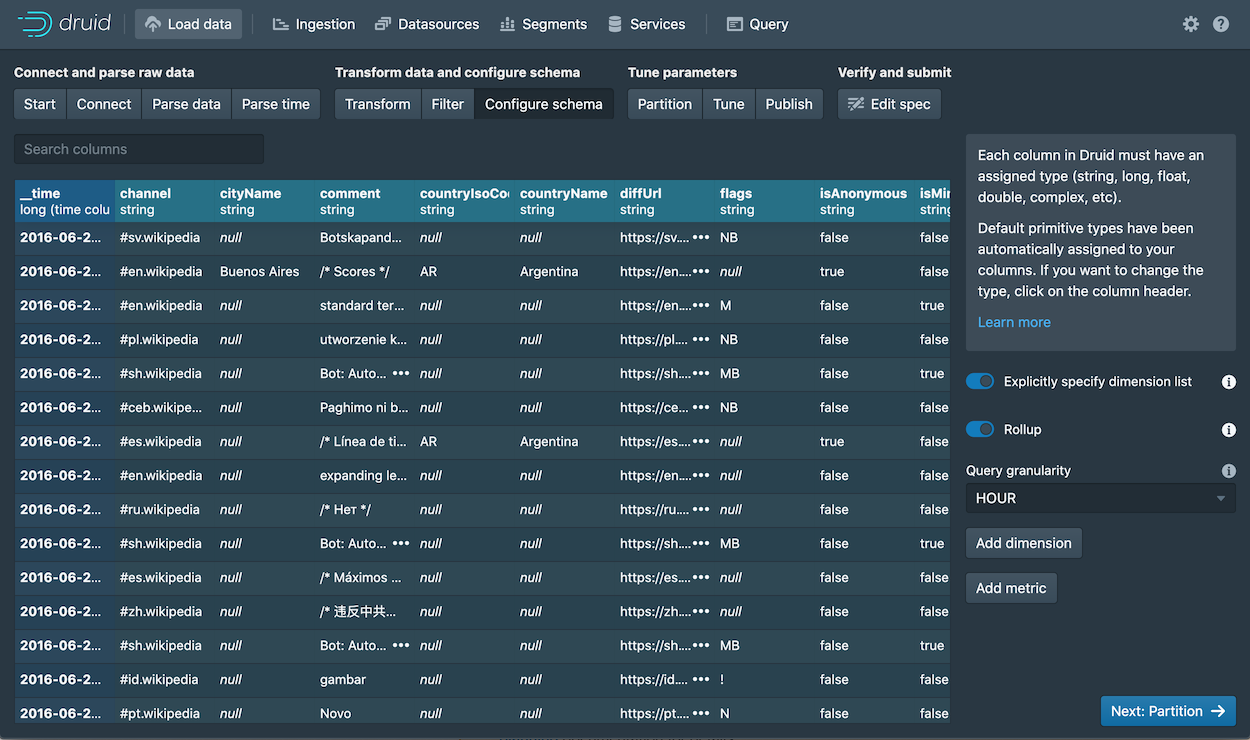Proceed with Next: Partition button
This screenshot has width=1250, height=740.
pos(1168,711)
